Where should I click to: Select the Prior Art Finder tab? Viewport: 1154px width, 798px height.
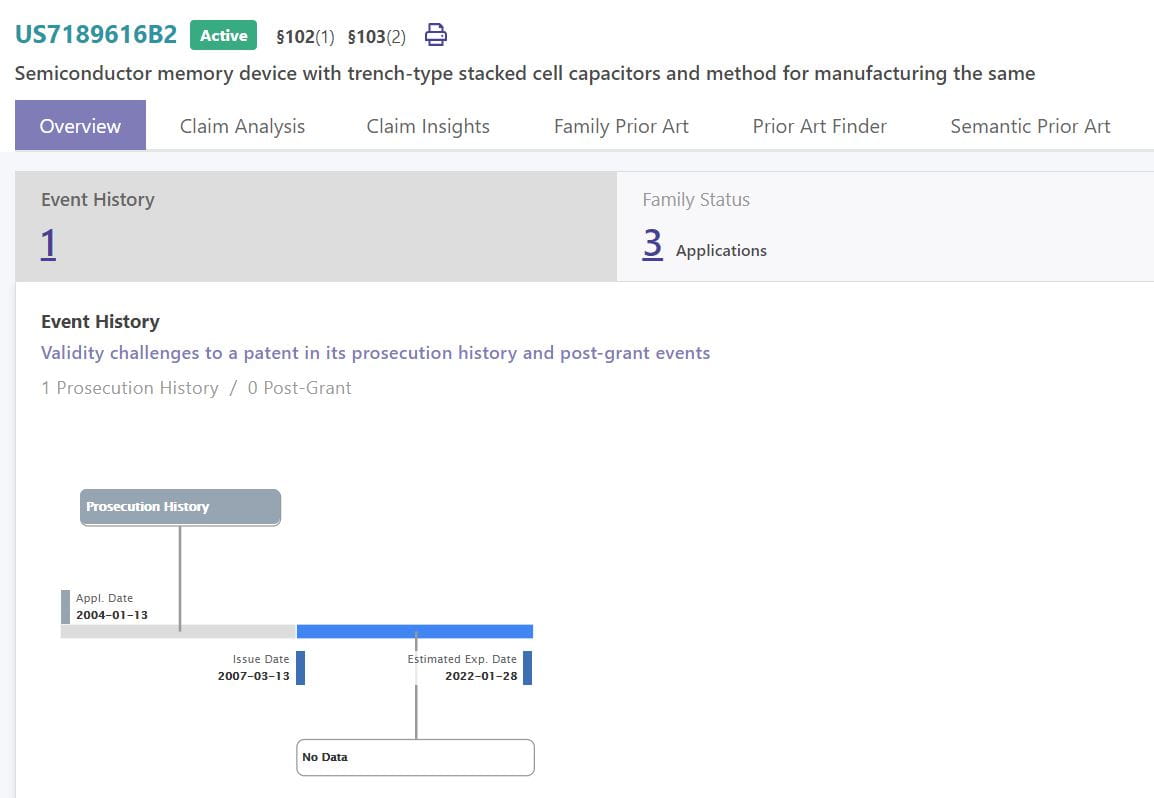tap(819, 126)
